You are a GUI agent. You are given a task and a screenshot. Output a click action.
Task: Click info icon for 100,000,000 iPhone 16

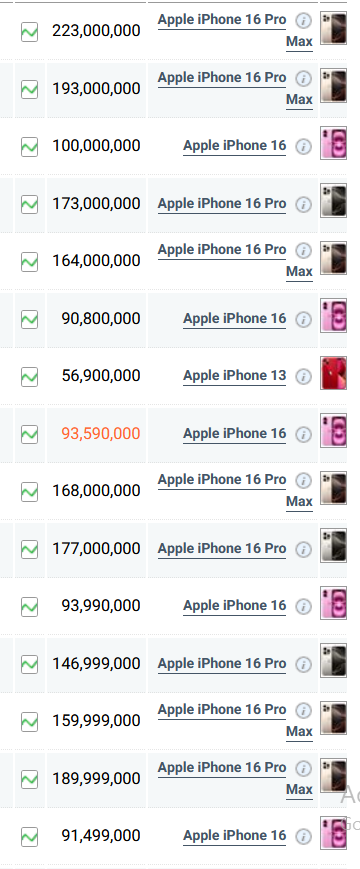pyautogui.click(x=303, y=146)
